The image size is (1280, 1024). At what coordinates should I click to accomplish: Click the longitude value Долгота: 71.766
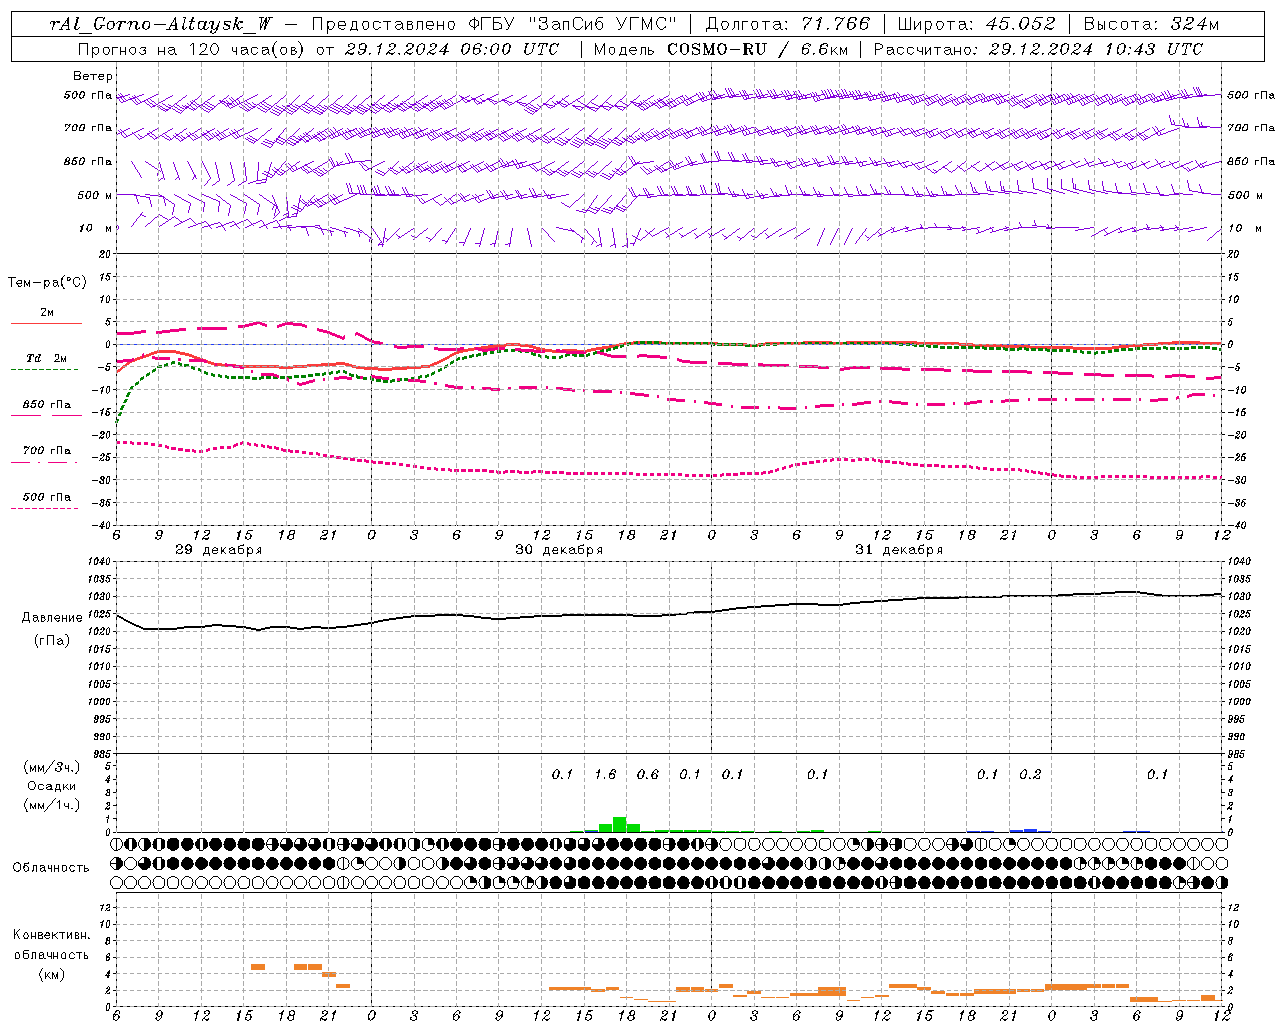click(x=788, y=24)
